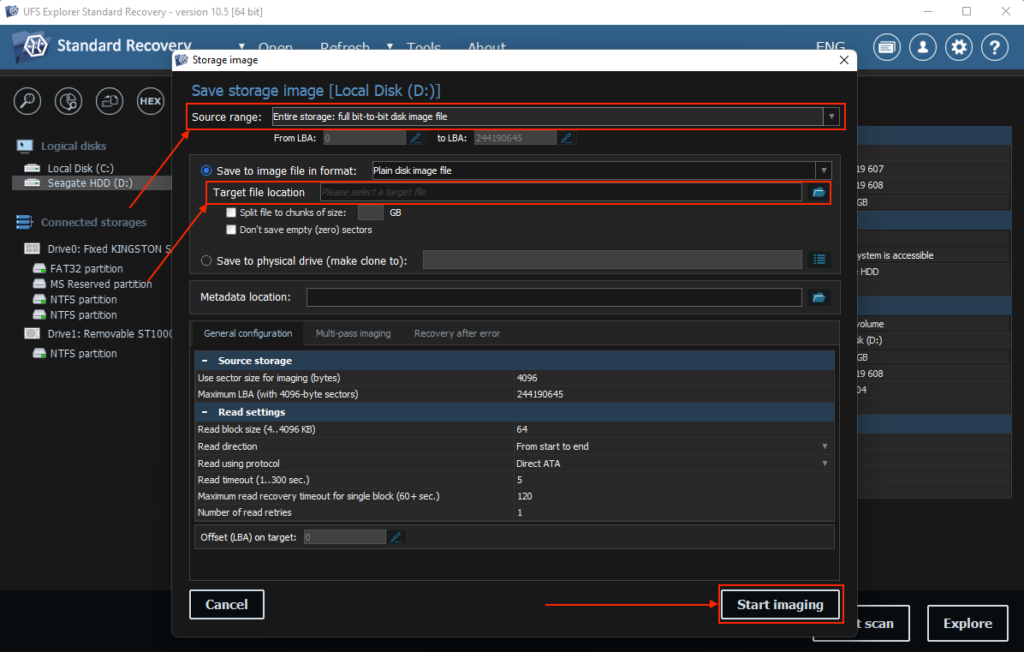Open the HEX viewer tool
The height and width of the screenshot is (652, 1024).
(148, 101)
